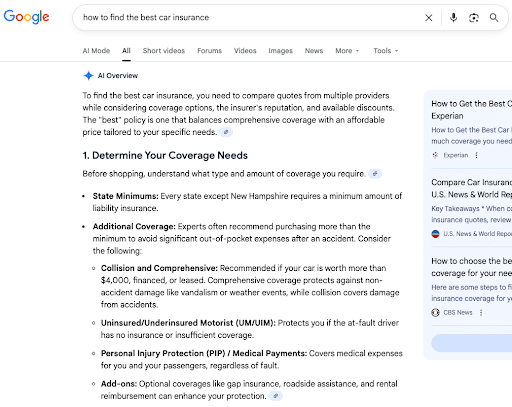Start voice search with microphone icon

pos(453,17)
